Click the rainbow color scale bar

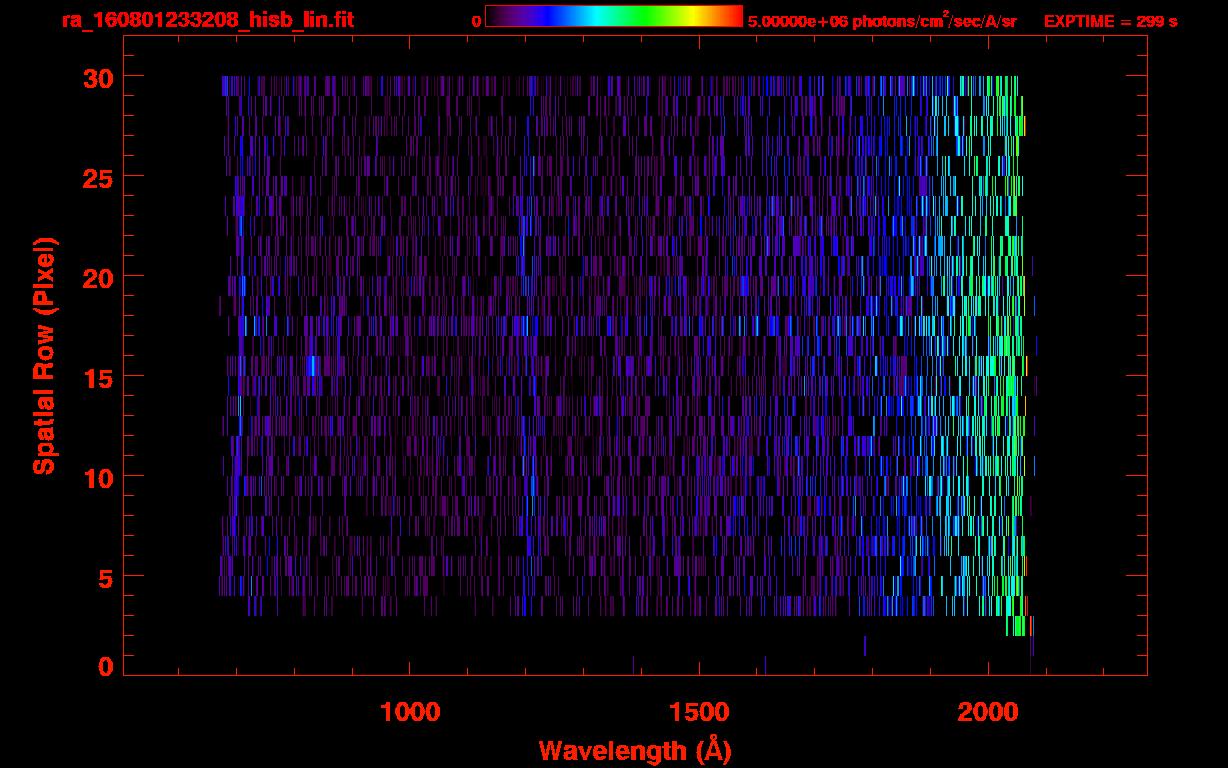[614, 16]
